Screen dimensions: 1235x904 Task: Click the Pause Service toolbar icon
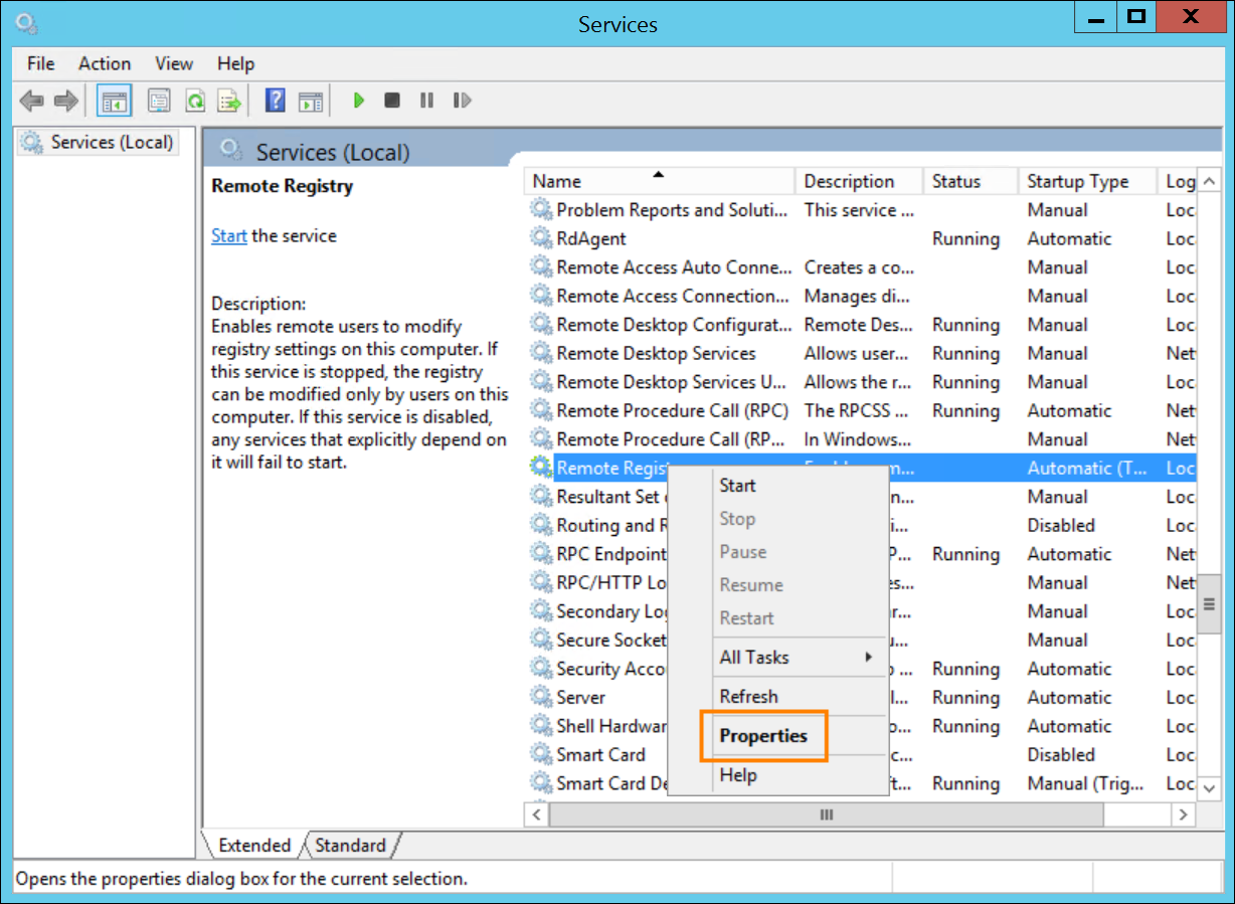(x=427, y=100)
